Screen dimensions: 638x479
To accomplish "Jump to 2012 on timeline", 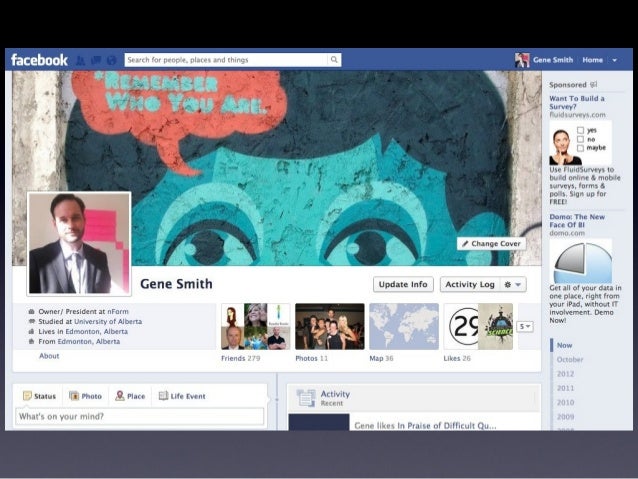I will pos(565,374).
